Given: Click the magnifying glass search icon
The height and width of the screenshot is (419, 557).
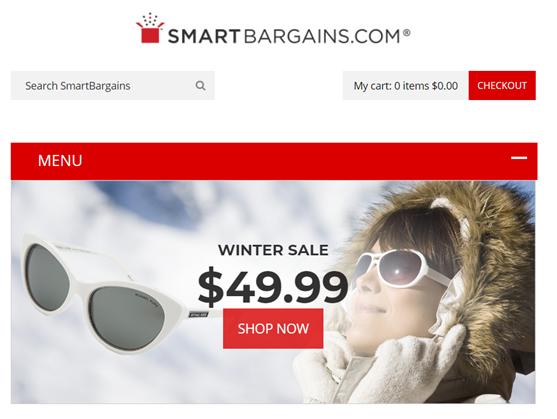Looking at the screenshot, I should click(201, 86).
